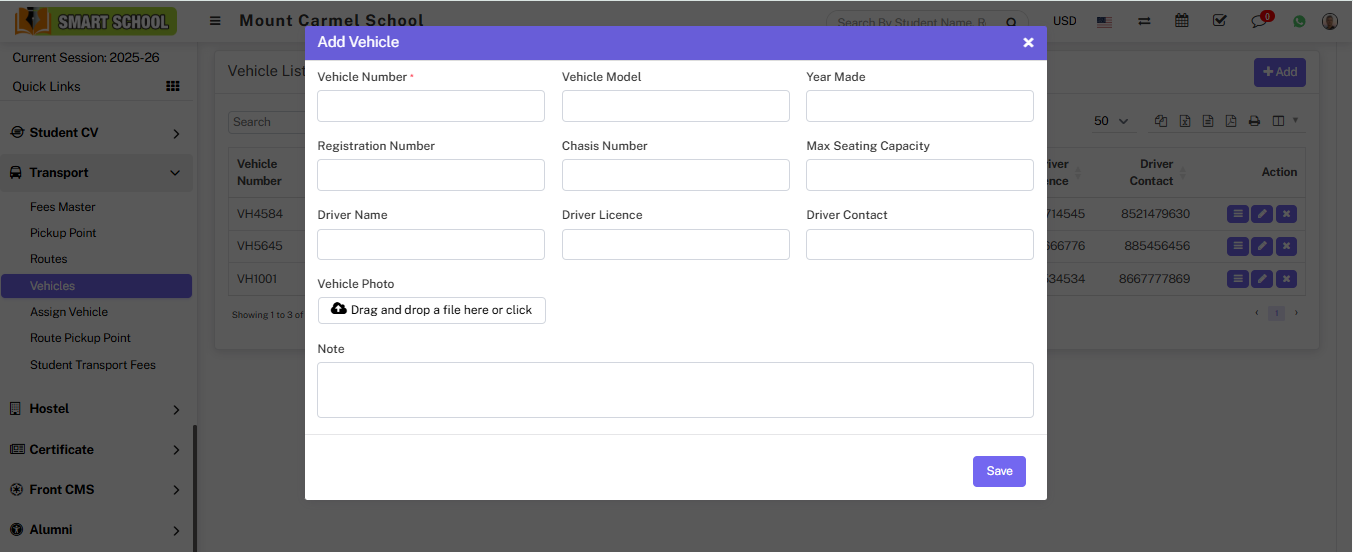Open the Assign Vehicle menu item
The height and width of the screenshot is (552, 1353).
click(69, 312)
